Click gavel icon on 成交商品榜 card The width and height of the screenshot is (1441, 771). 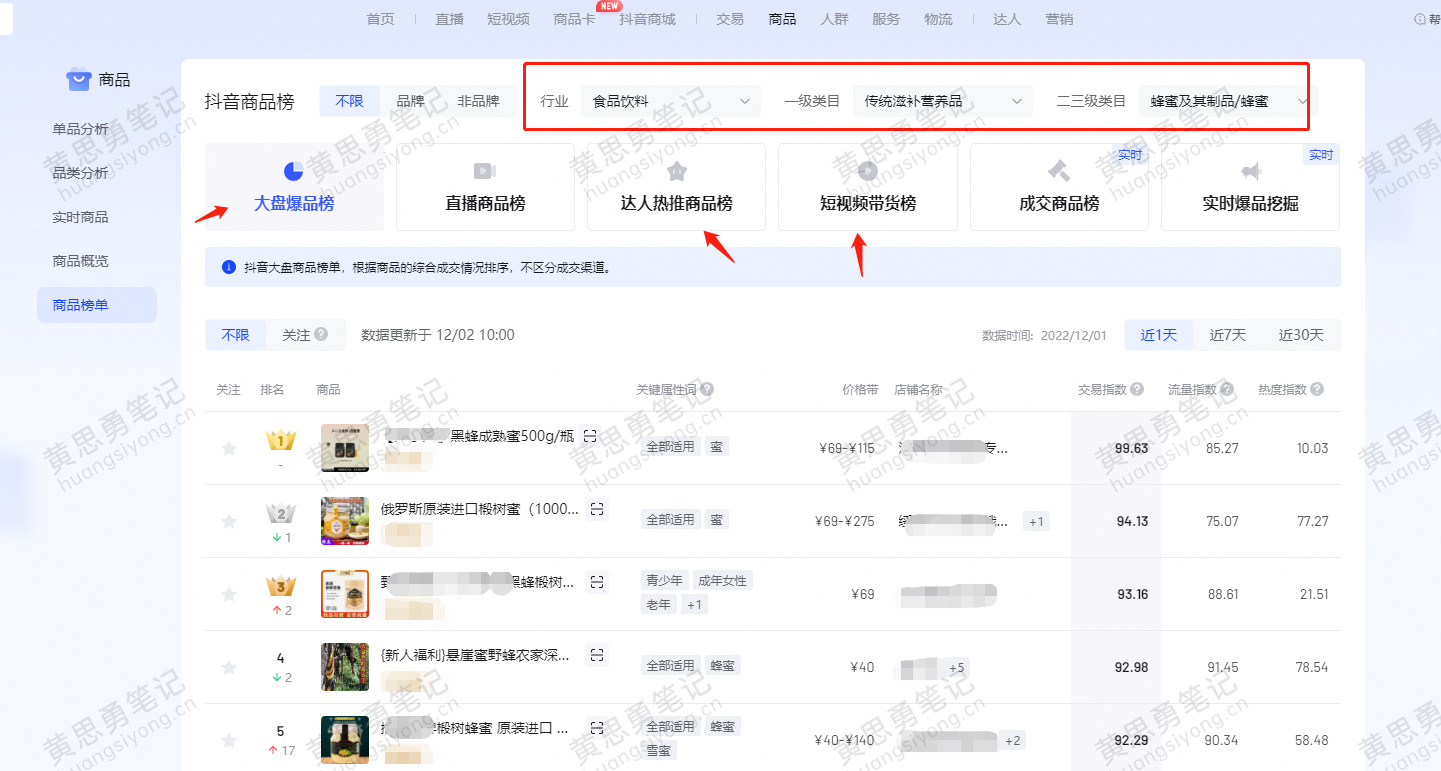pos(1059,171)
